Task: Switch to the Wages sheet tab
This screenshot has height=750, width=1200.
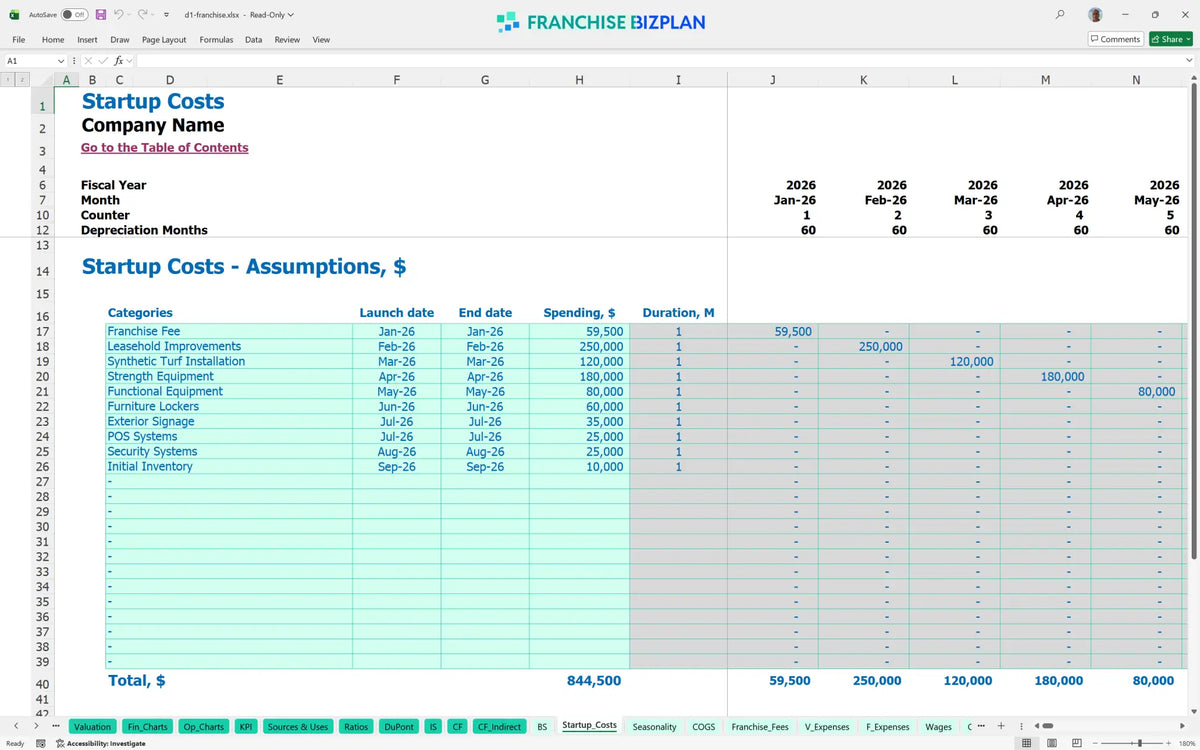Action: [939, 726]
